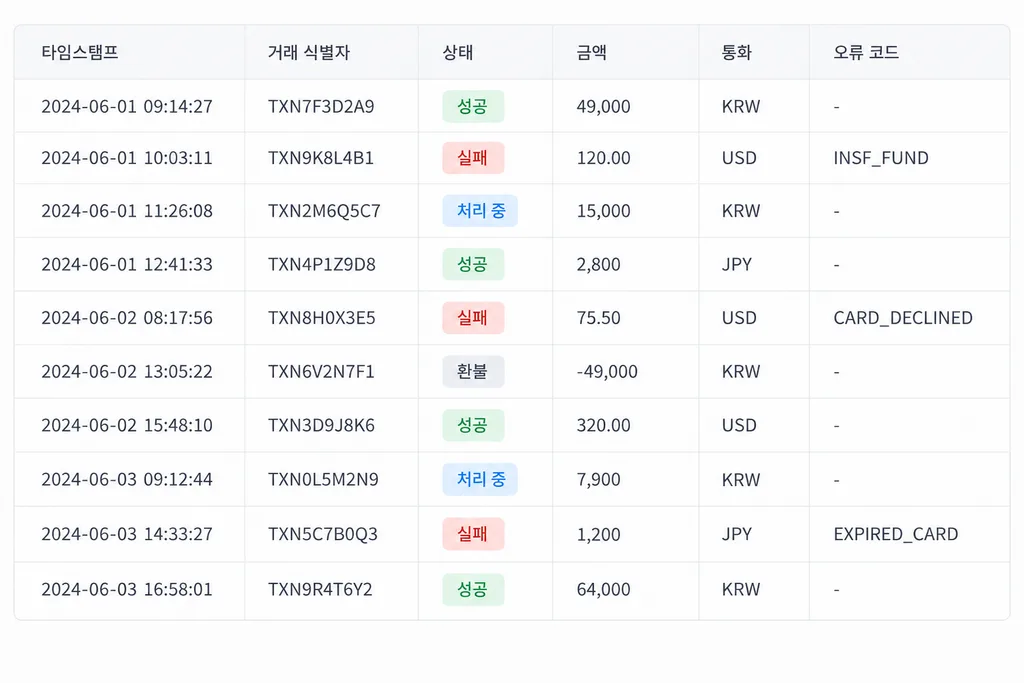Select transaction ID TXN5C7B0Q3

[x=323, y=534]
